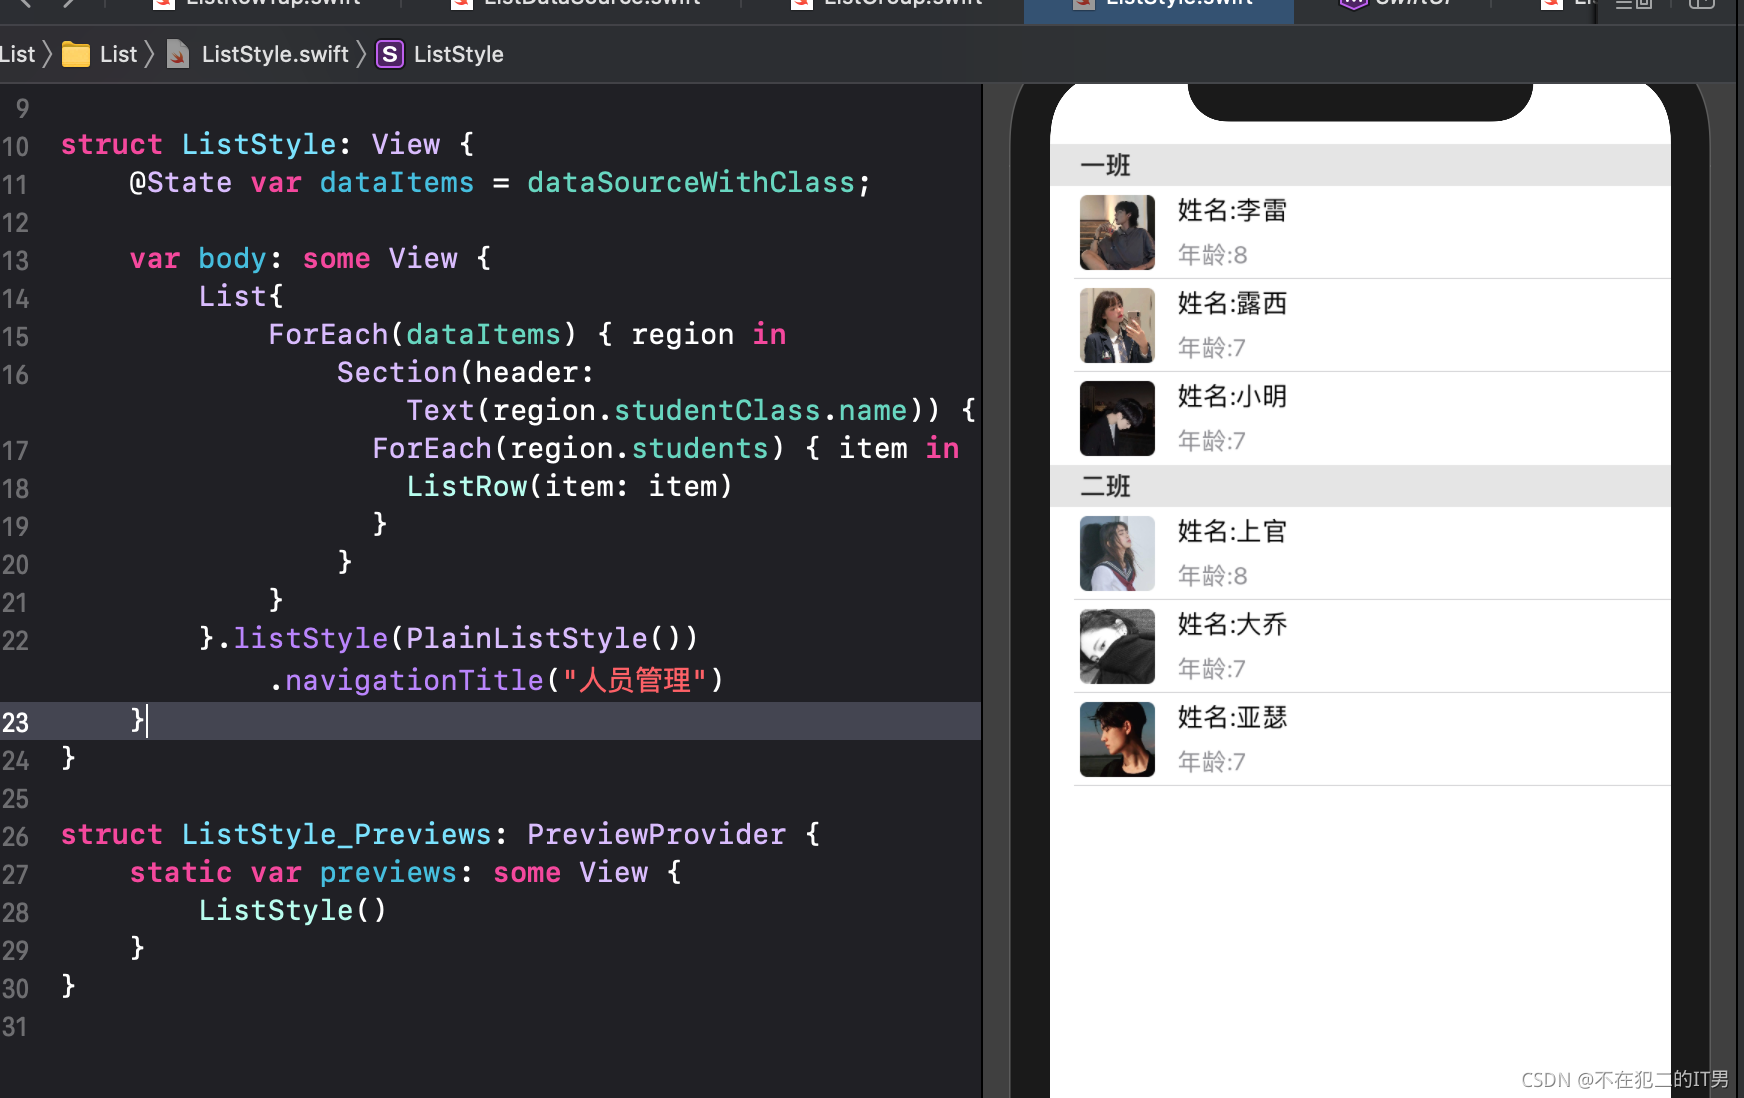Screen dimensions: 1744x1098
Task: Tap the name text 姓名:上官
Action: point(1232,532)
